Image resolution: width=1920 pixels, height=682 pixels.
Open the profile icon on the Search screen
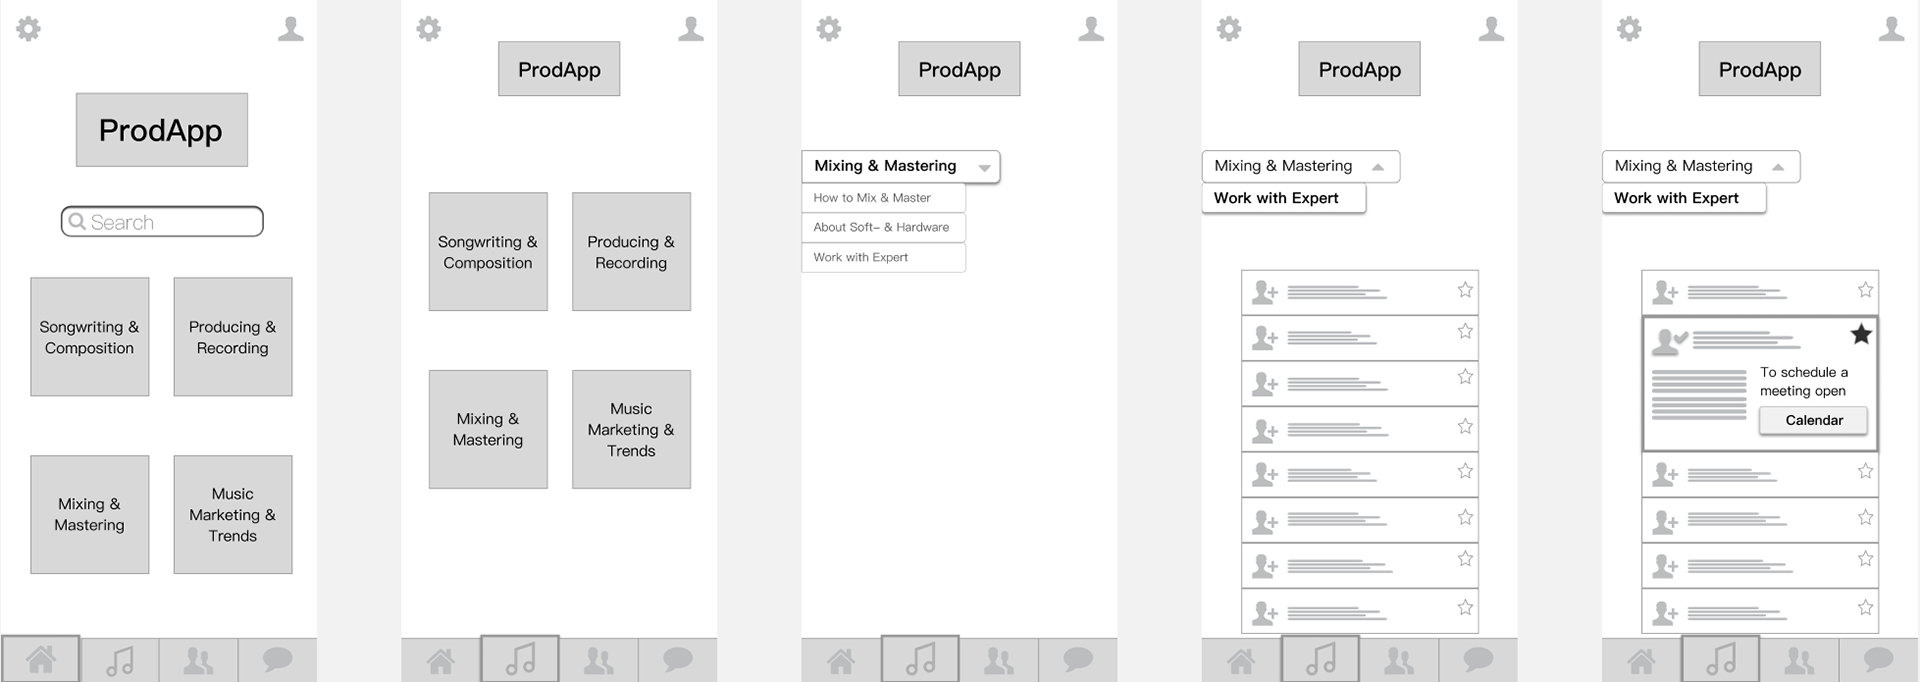tap(290, 29)
